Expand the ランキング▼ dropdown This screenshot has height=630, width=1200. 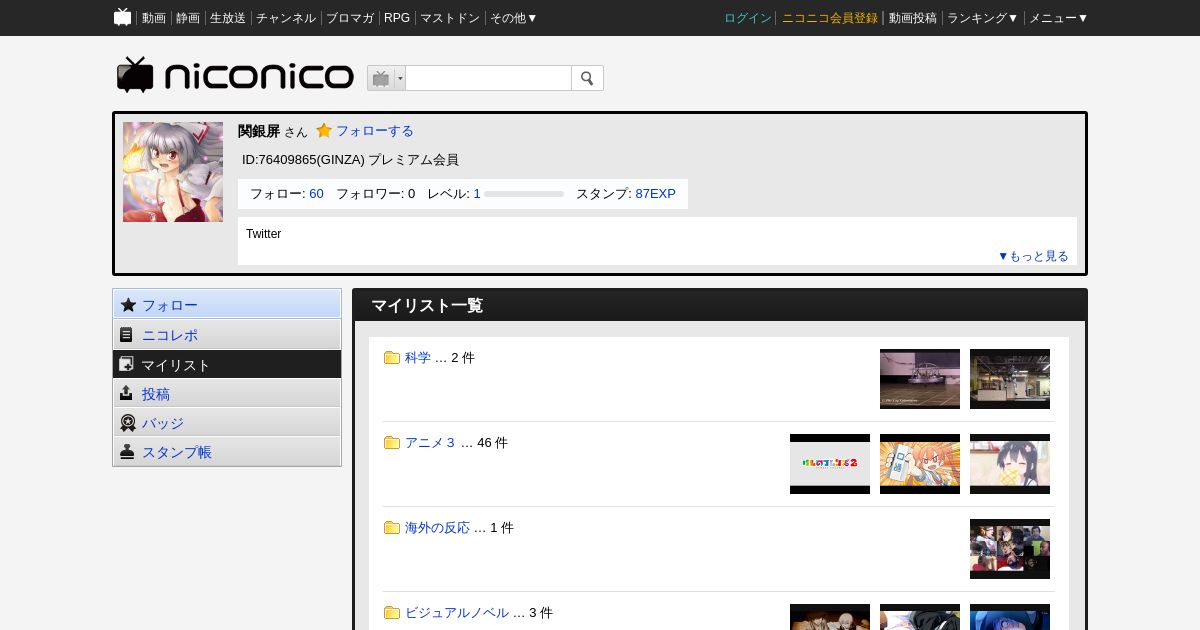point(983,18)
